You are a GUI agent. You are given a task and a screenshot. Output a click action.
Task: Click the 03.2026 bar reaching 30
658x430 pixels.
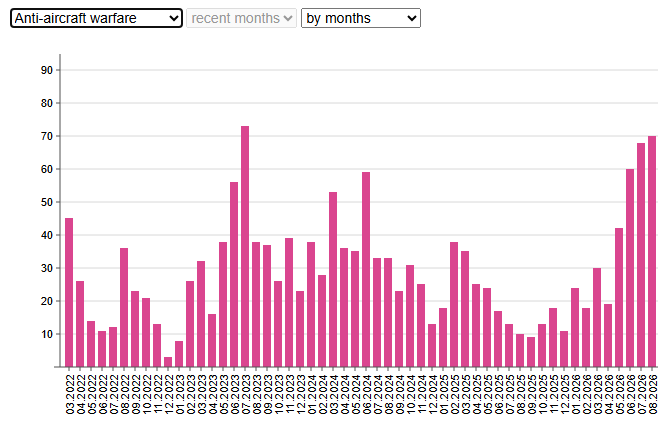click(597, 317)
